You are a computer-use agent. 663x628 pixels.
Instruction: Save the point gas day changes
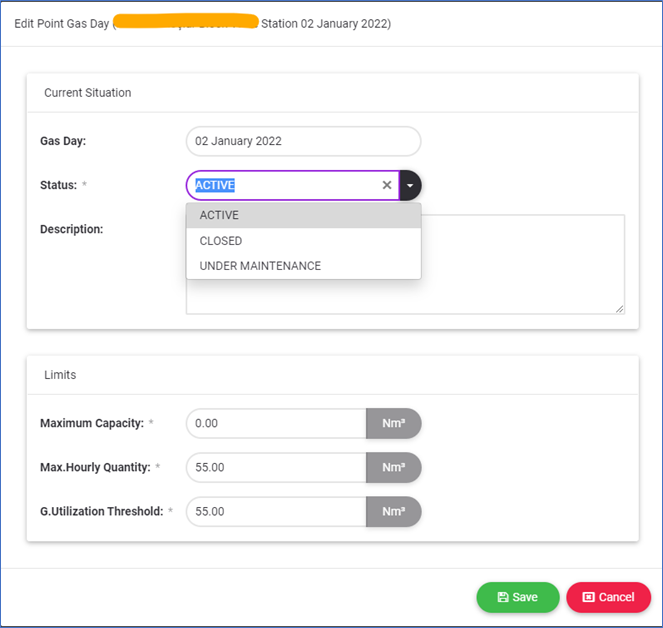click(518, 597)
